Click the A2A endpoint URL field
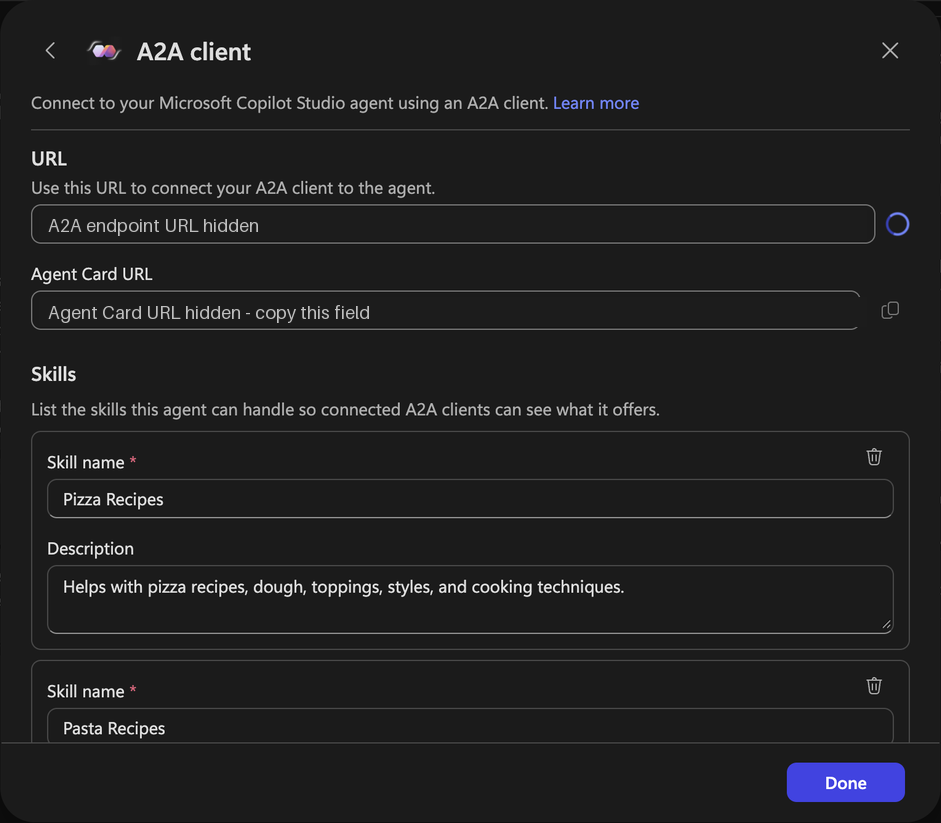Viewport: 941px width, 823px height. point(453,225)
